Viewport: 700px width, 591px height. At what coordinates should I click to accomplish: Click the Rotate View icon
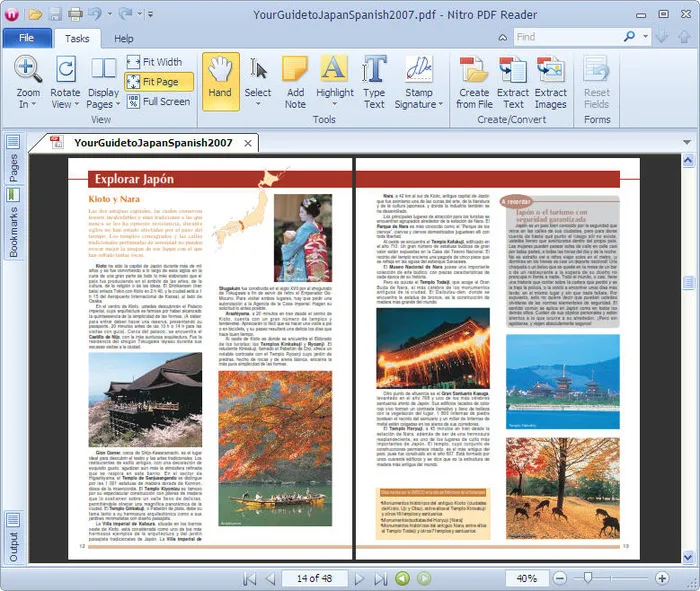[66, 69]
